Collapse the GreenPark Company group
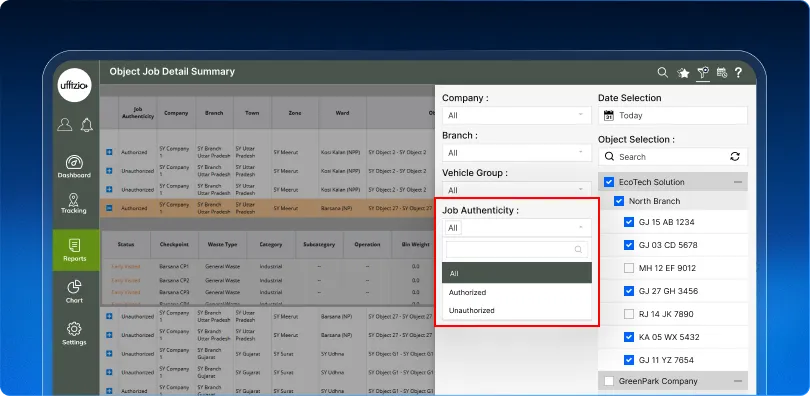The width and height of the screenshot is (810, 396). pos(738,382)
